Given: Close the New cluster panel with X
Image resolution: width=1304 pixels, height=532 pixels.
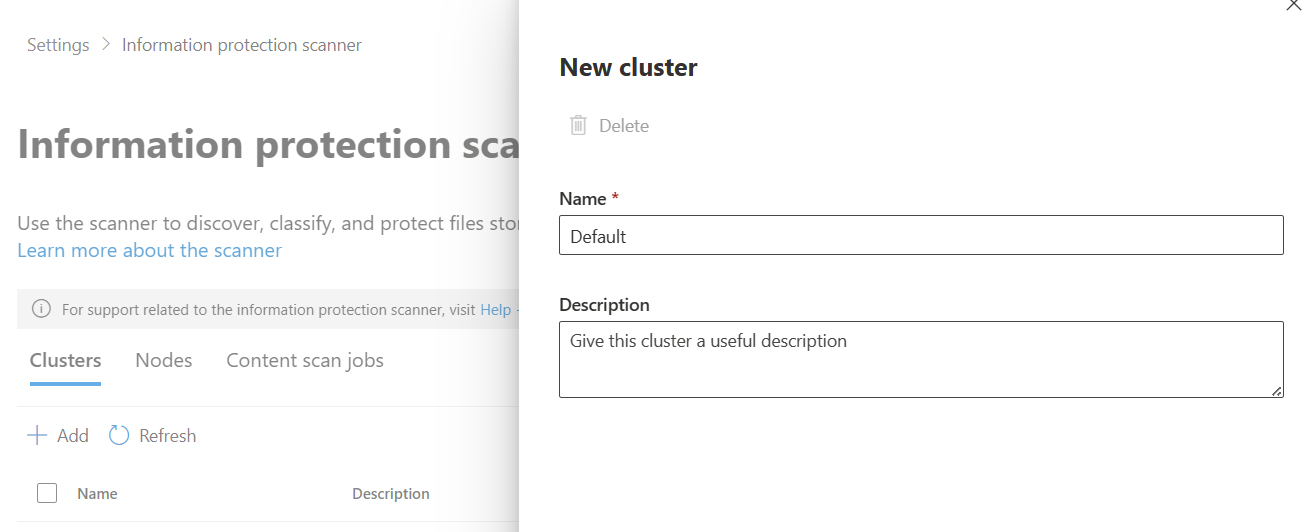Looking at the screenshot, I should coord(1293,5).
